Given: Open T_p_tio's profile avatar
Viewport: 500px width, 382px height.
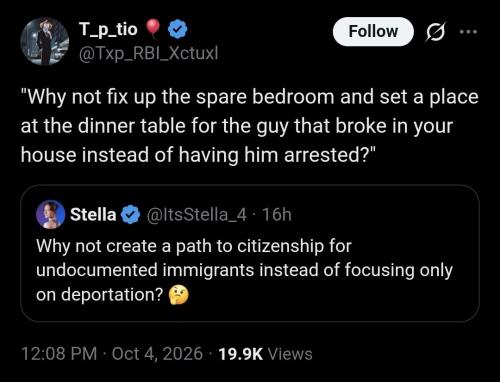Looking at the screenshot, I should click(45, 41).
